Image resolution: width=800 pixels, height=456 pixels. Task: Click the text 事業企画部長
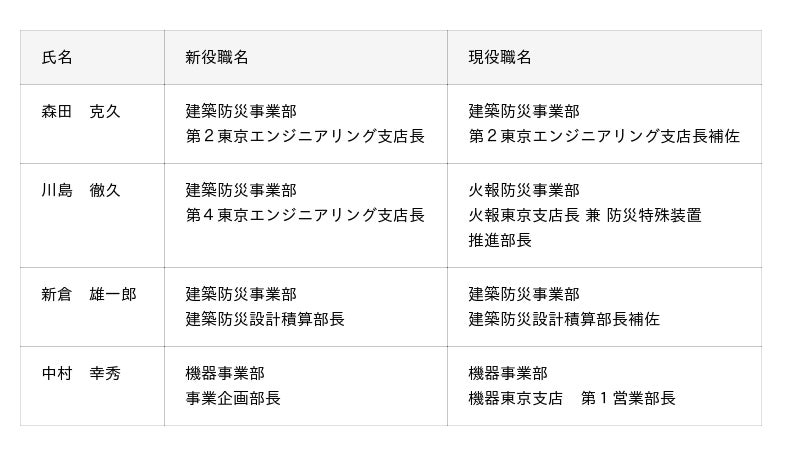click(x=233, y=399)
